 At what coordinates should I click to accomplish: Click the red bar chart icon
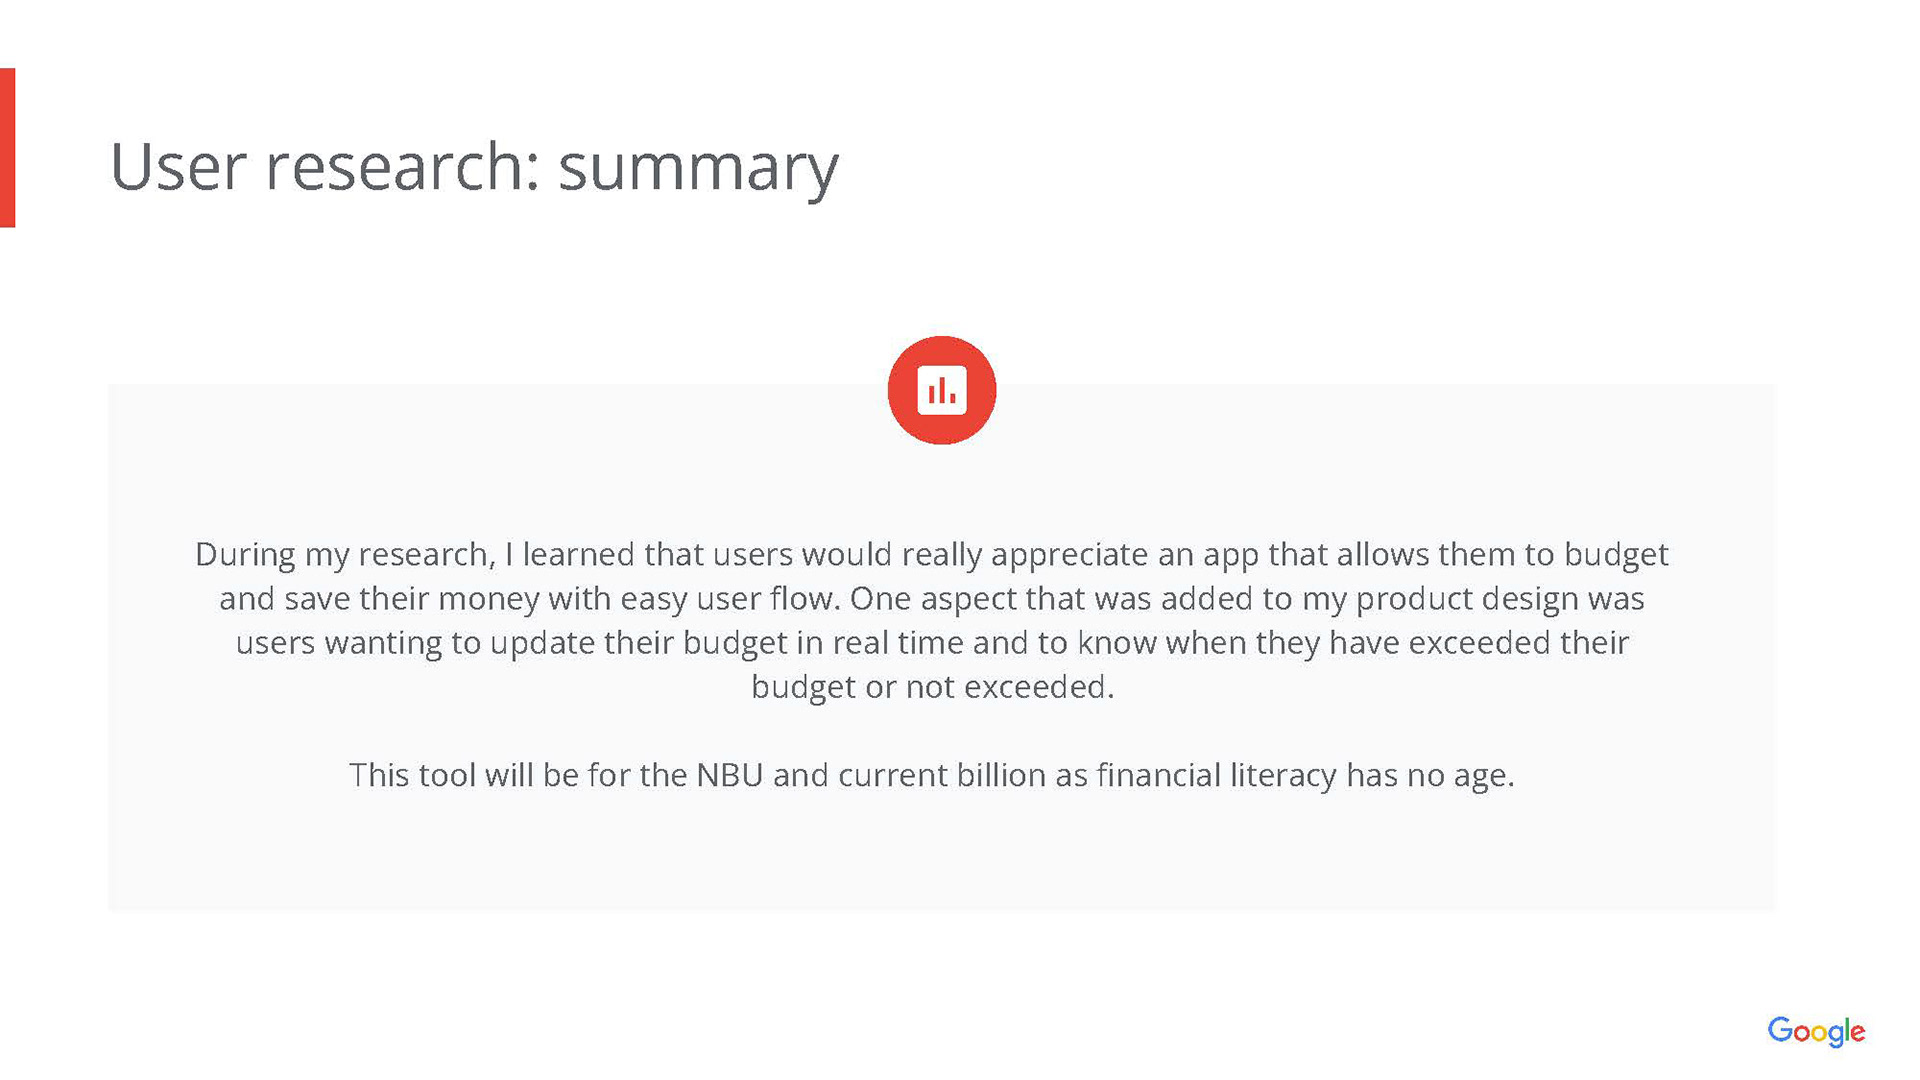point(941,390)
